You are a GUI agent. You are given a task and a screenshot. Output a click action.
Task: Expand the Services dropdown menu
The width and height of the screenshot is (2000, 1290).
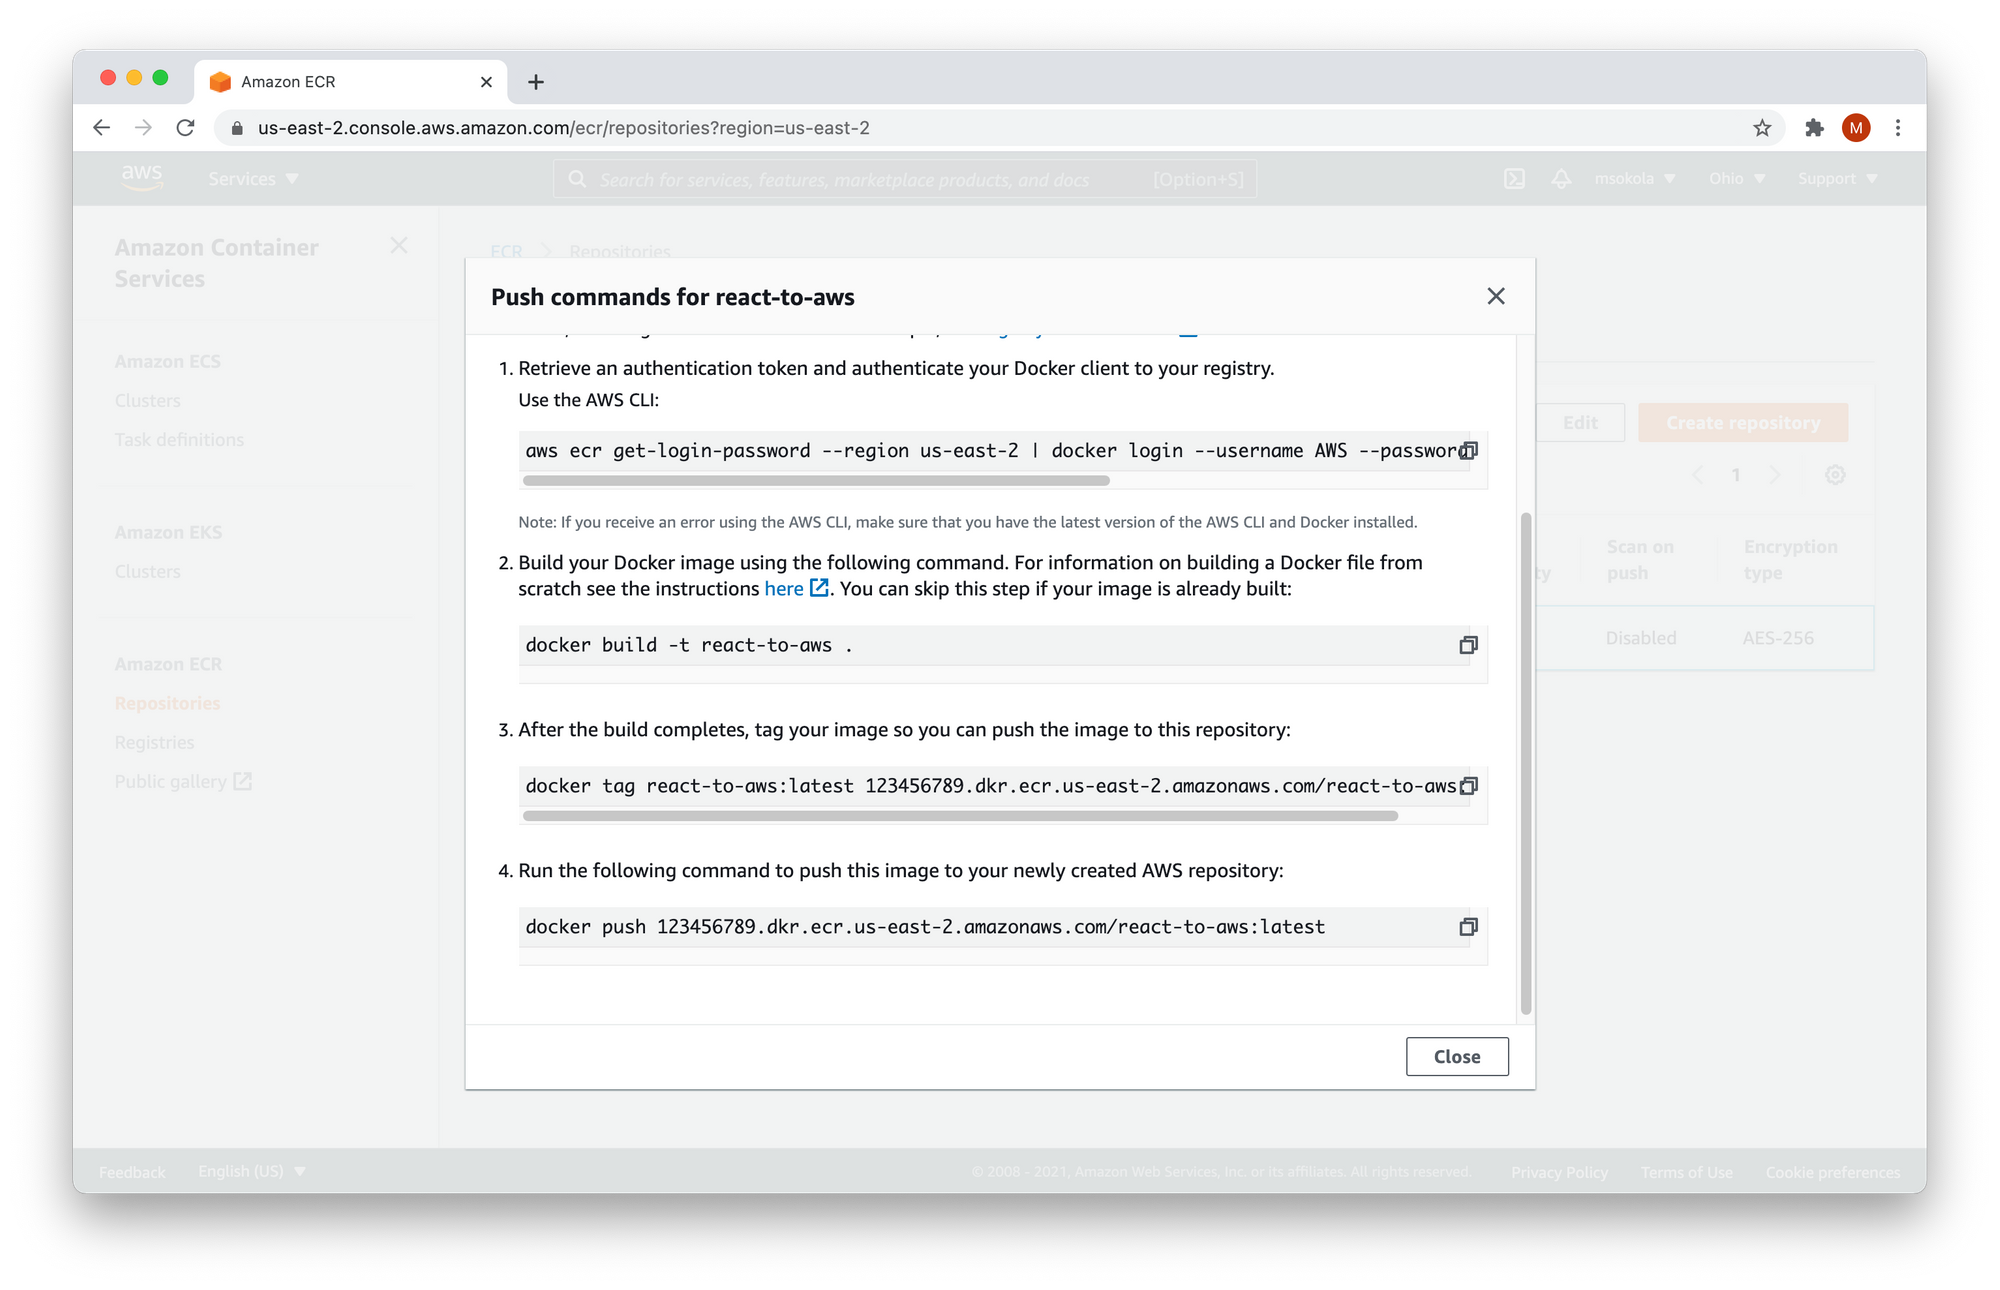pos(253,179)
